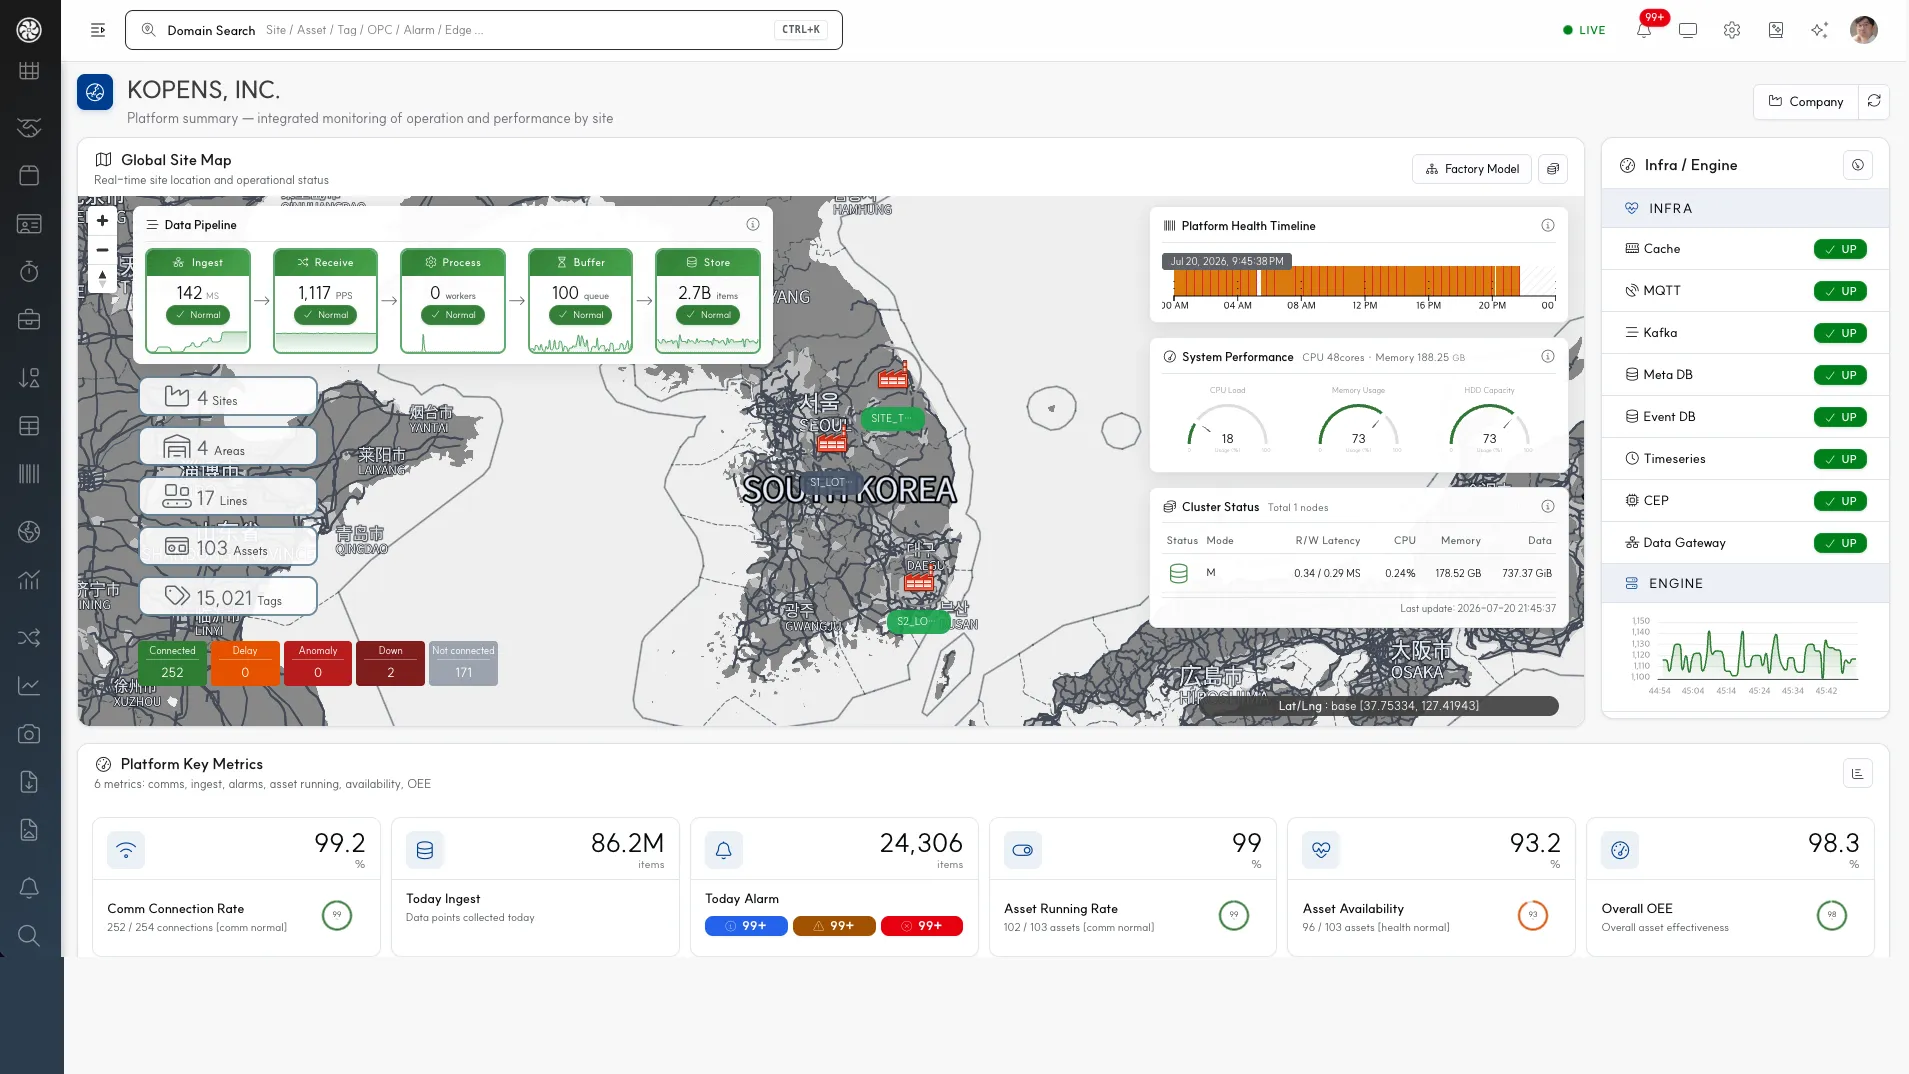
Task: Collapse the ENGINE section header
Action: [x=1745, y=583]
